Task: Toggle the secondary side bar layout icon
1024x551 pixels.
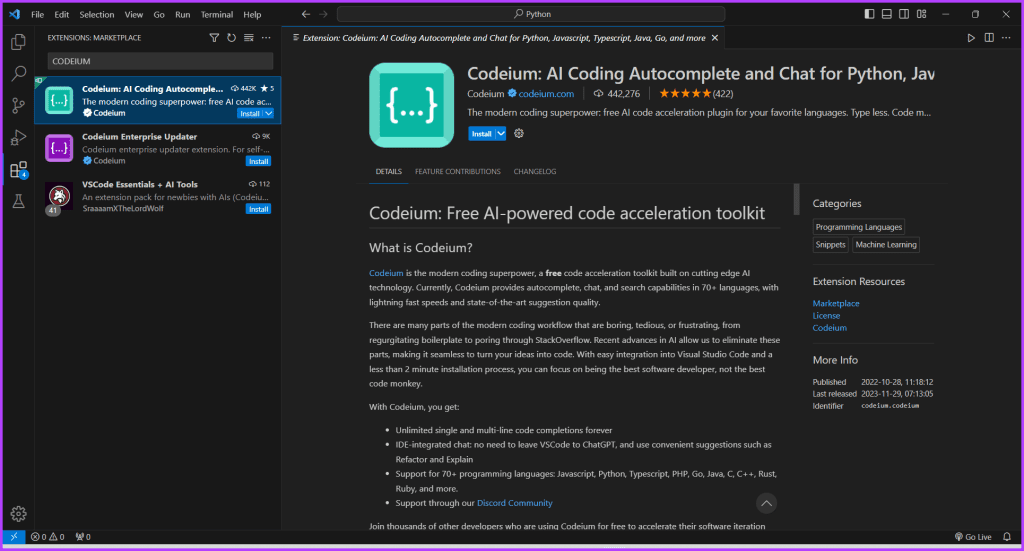Action: (904, 14)
